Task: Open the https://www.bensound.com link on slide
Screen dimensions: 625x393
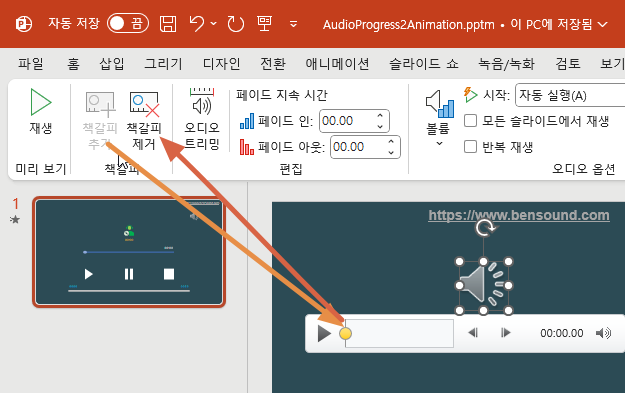Action: (x=519, y=215)
